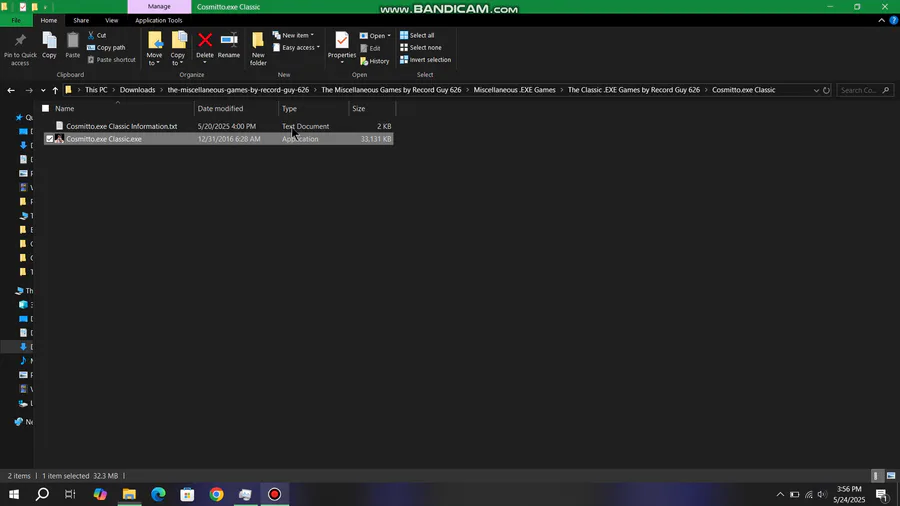900x506 pixels.
Task: Open Microsoft Store from taskbar
Action: (x=187, y=494)
